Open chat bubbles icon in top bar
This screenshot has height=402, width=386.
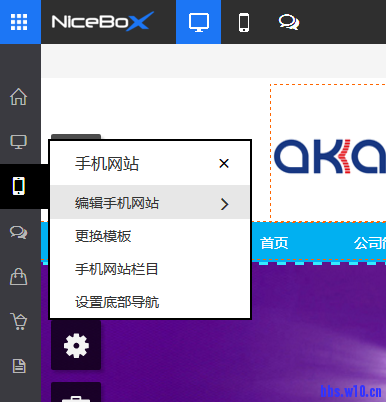pos(289,22)
